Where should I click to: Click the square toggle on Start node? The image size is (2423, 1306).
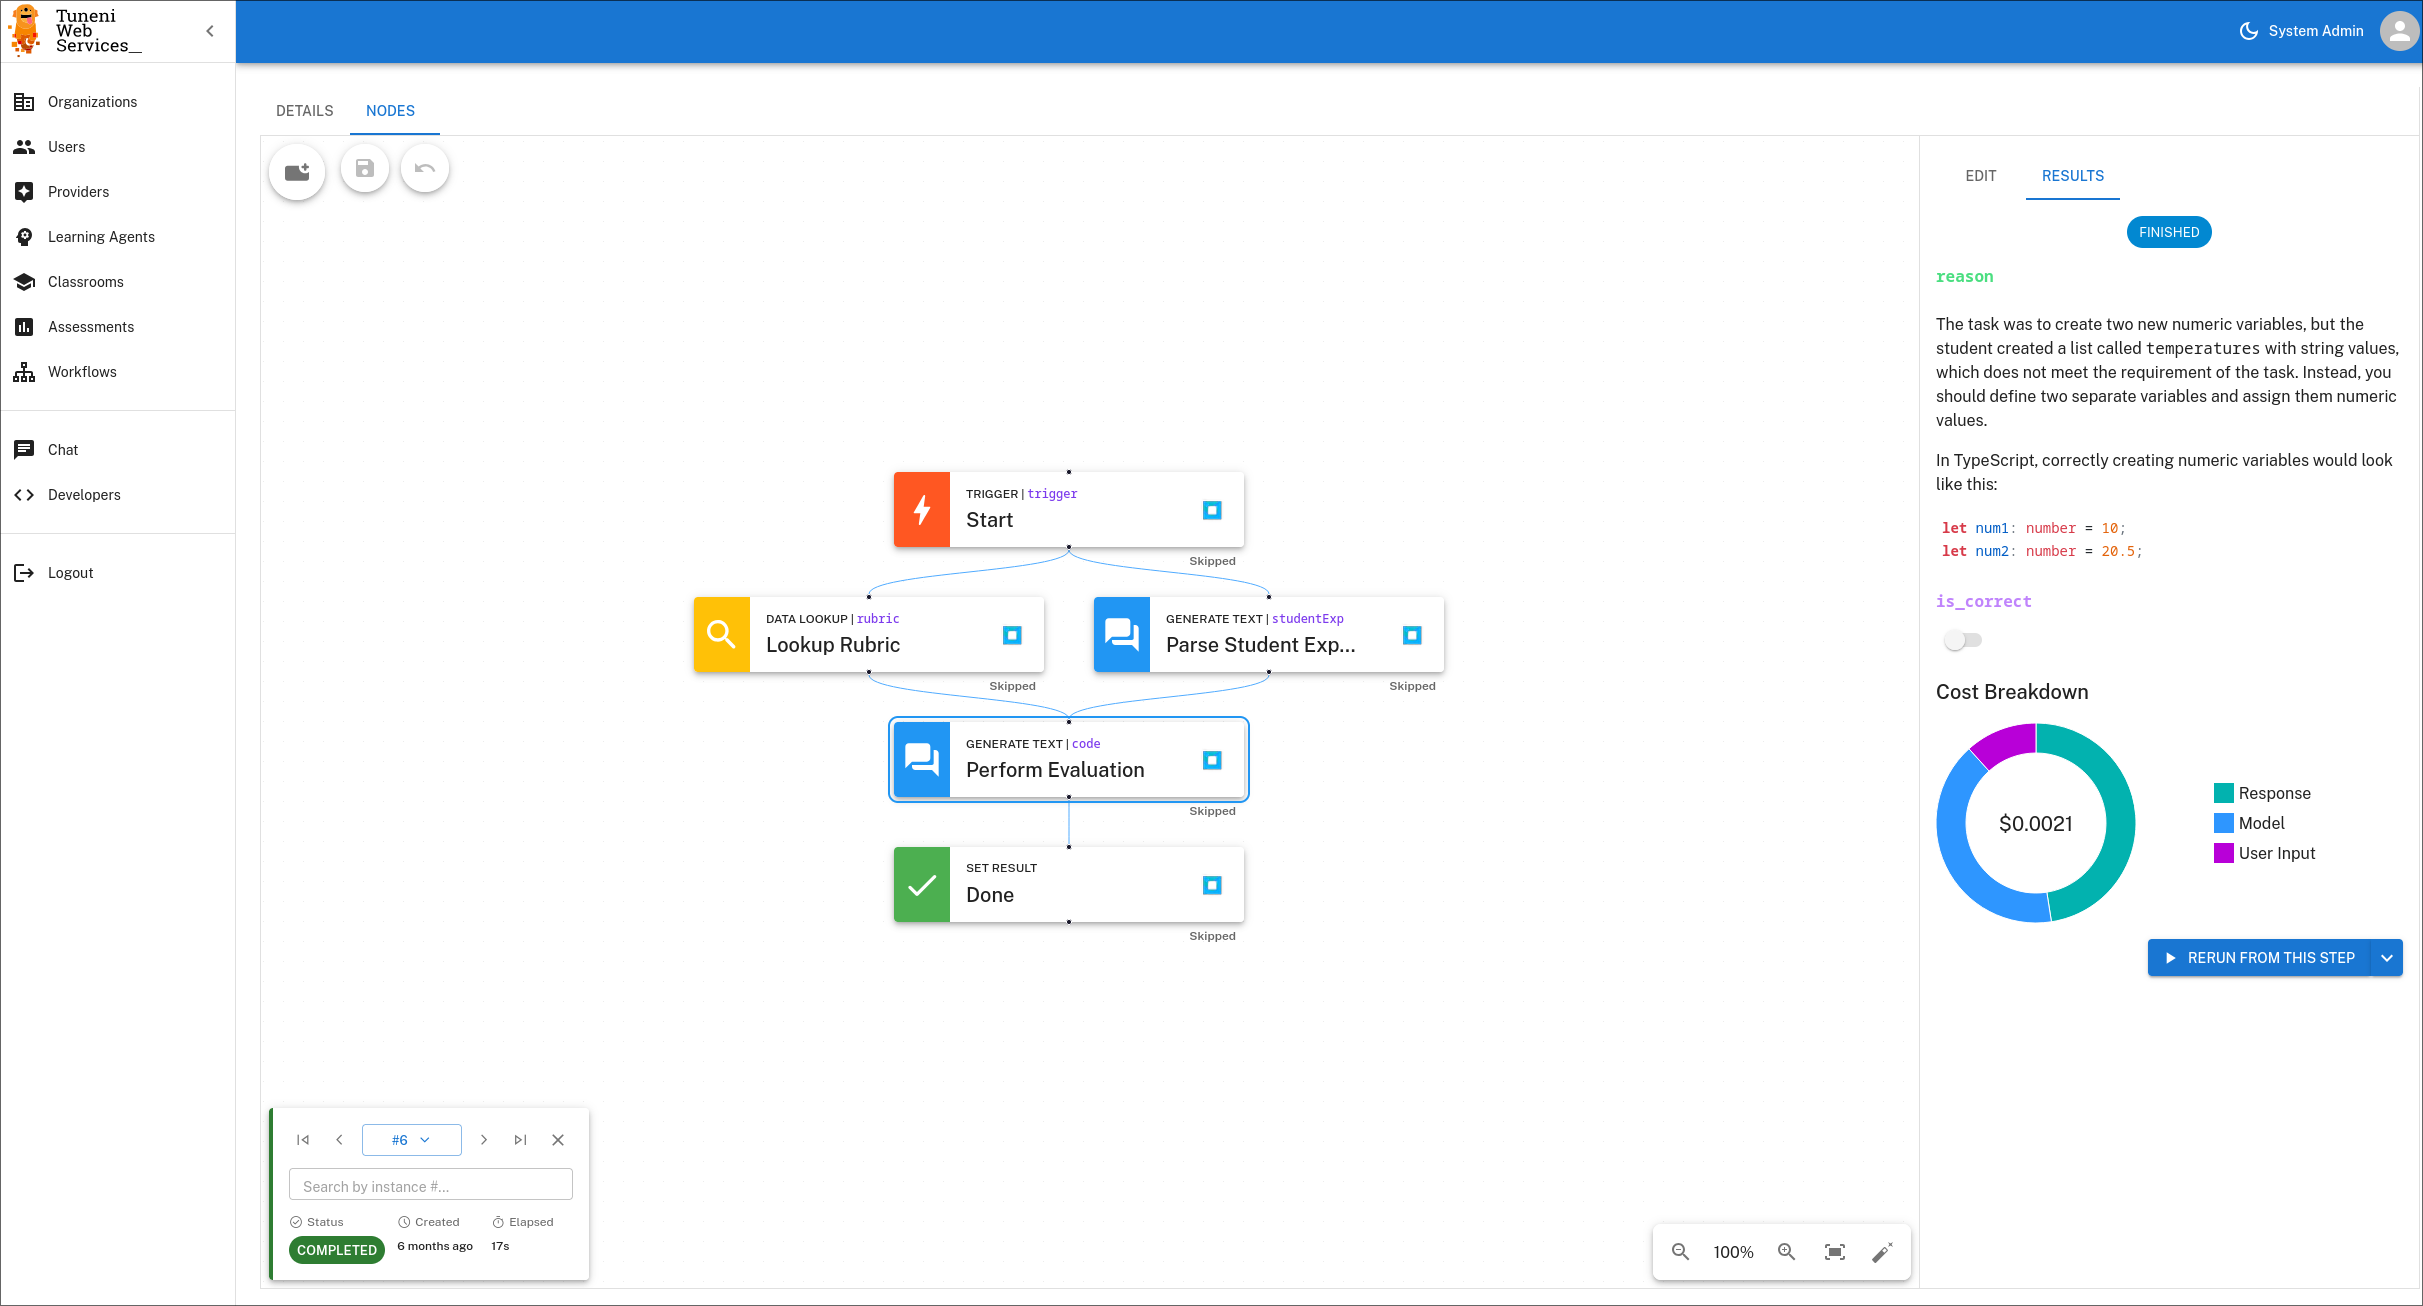pos(1212,511)
